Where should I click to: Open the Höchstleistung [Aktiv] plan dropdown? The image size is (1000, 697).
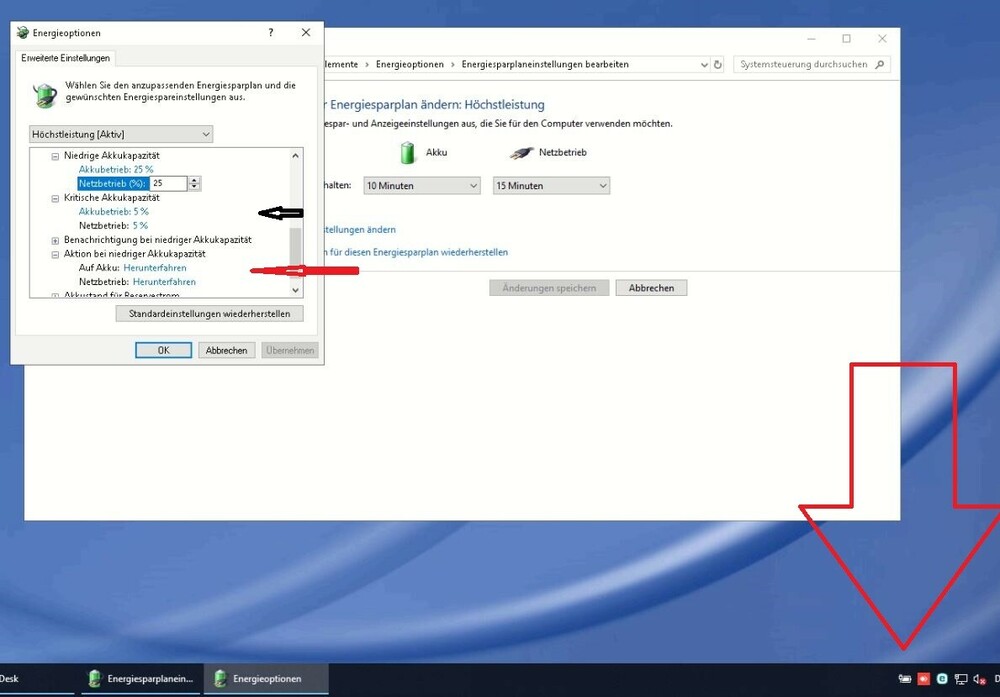pyautogui.click(x=121, y=134)
